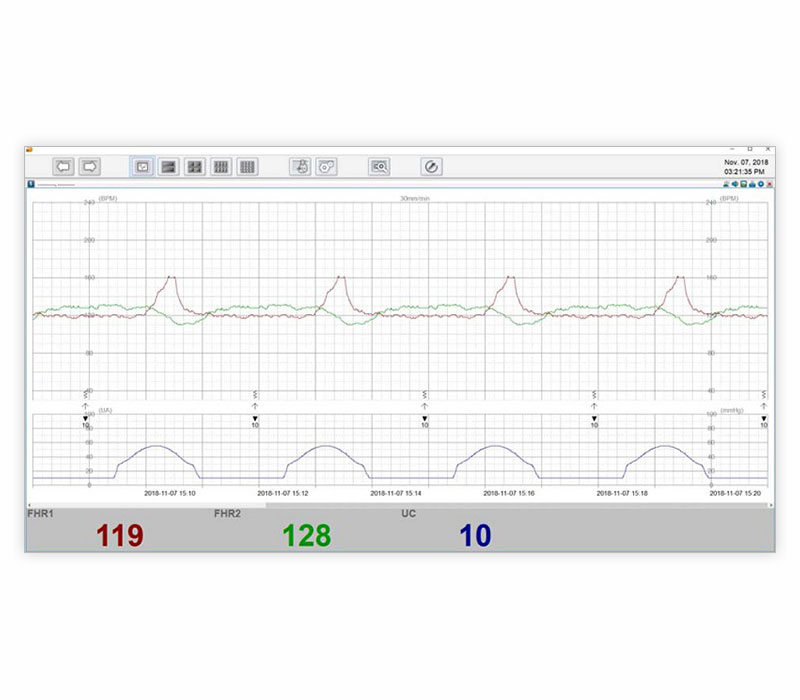Image resolution: width=800 pixels, height=700 pixels.
Task: Click the round pen edit icon
Action: (x=431, y=167)
